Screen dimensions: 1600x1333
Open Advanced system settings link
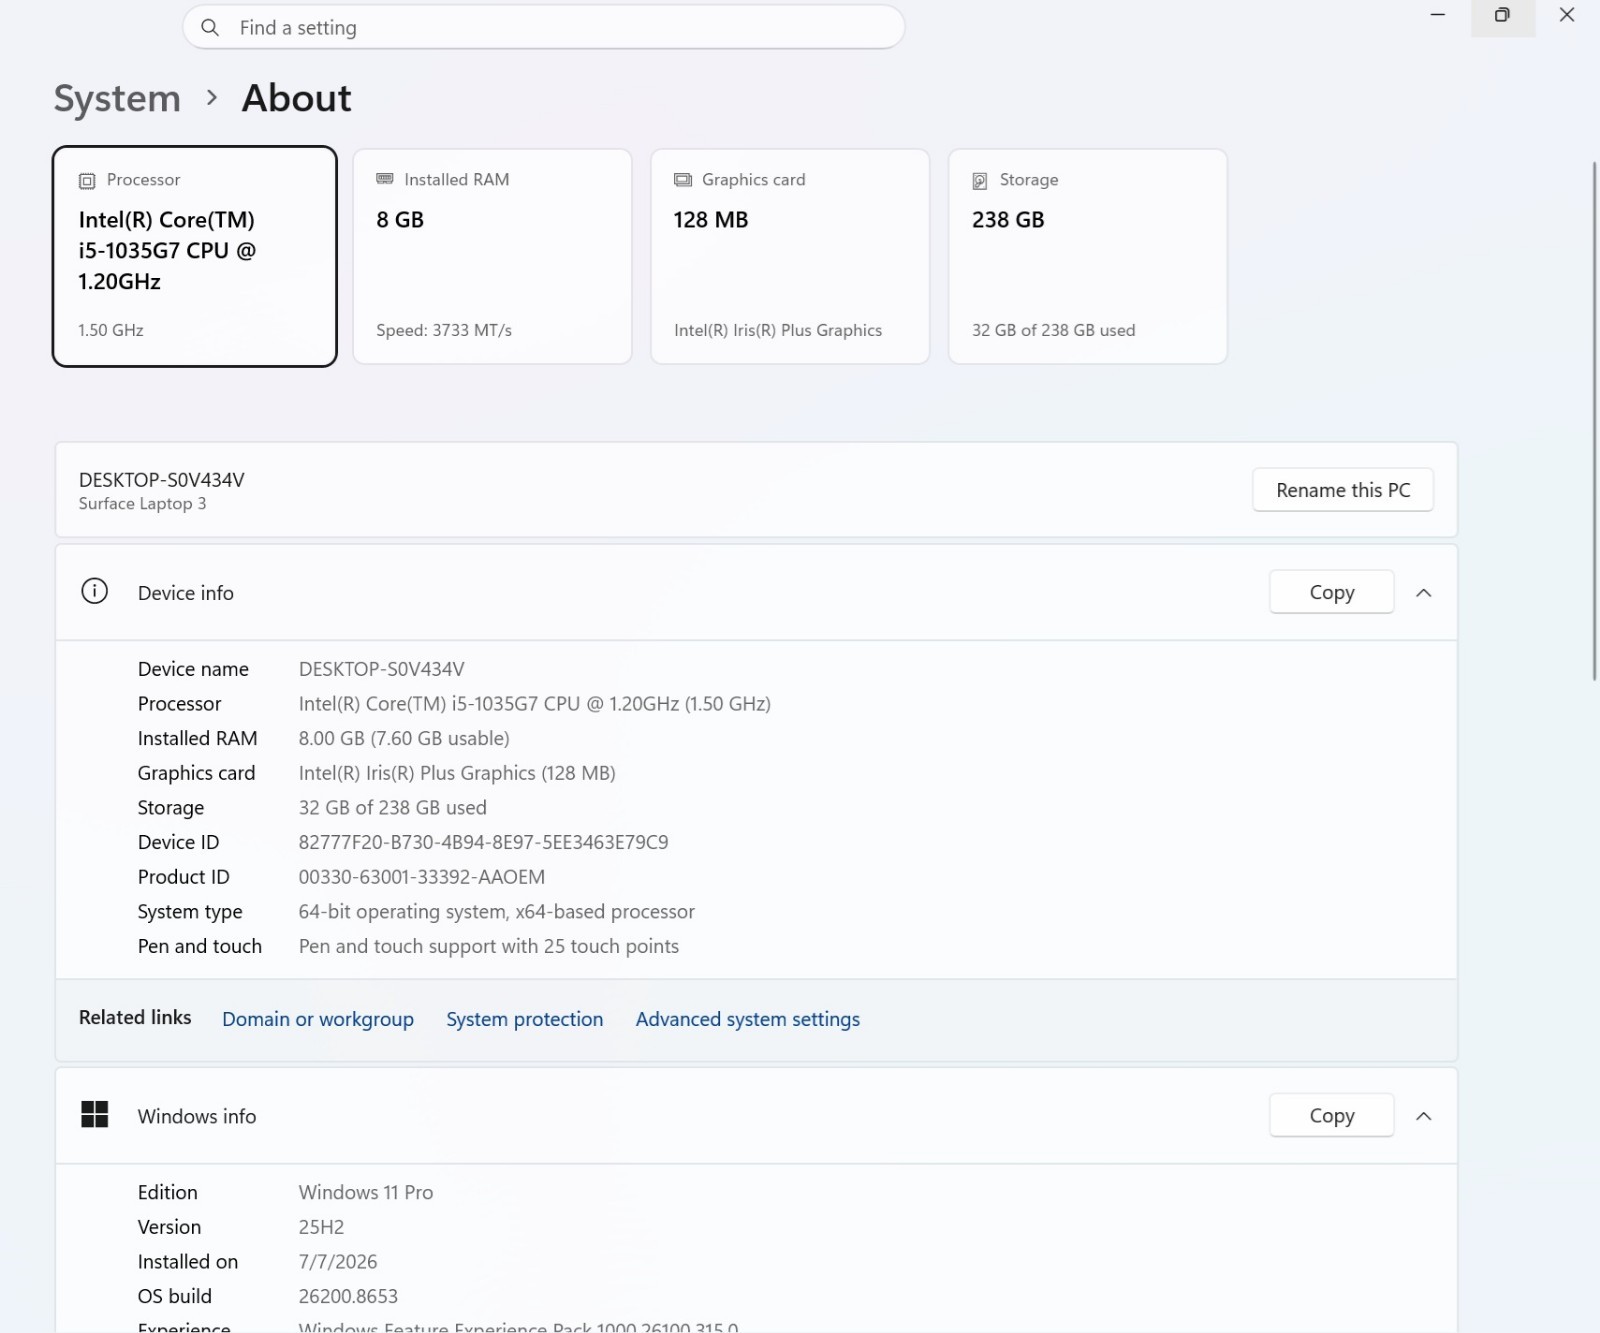pyautogui.click(x=748, y=1019)
